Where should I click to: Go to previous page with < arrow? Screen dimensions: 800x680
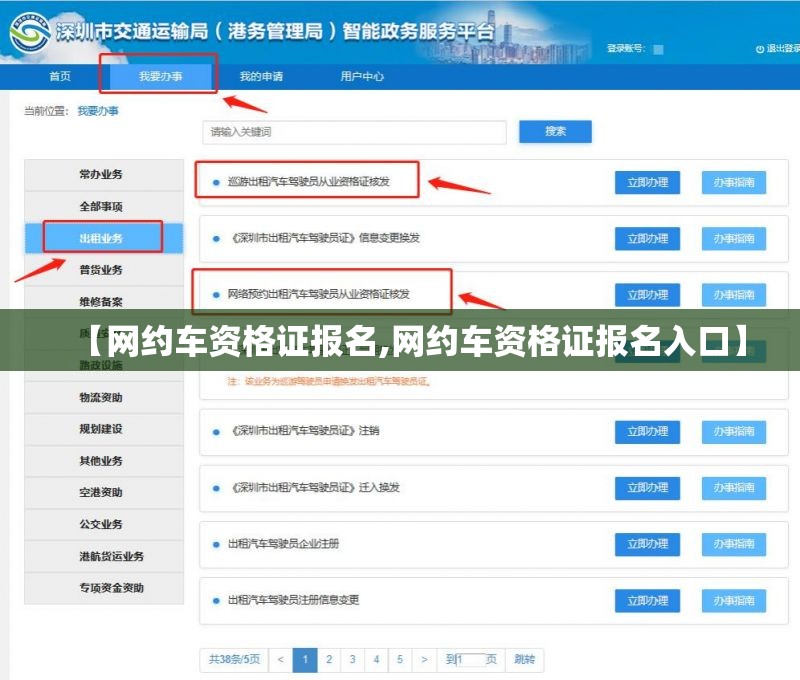click(x=281, y=660)
